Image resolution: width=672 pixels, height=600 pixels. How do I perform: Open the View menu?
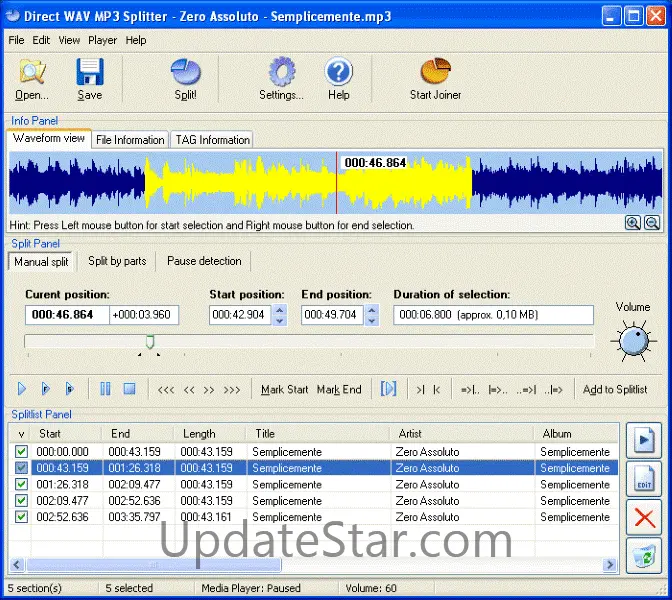click(69, 40)
